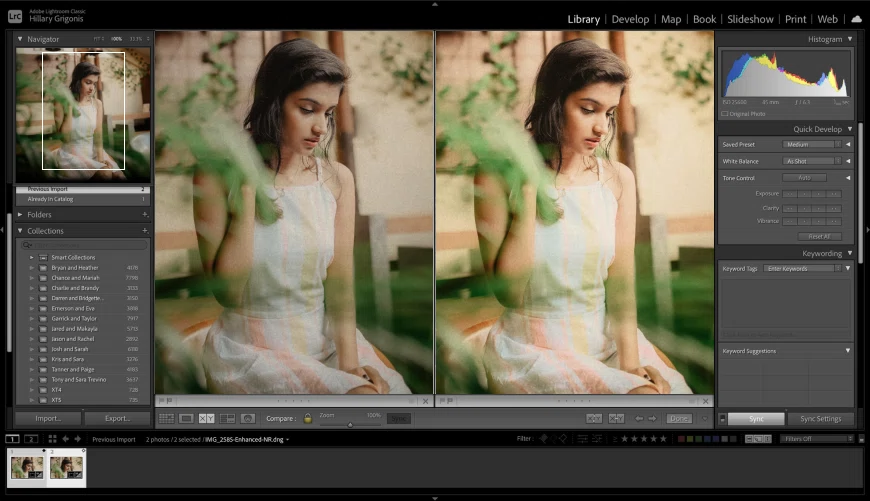The height and width of the screenshot is (501, 870).
Task: Click the Reset All button
Action: (820, 236)
